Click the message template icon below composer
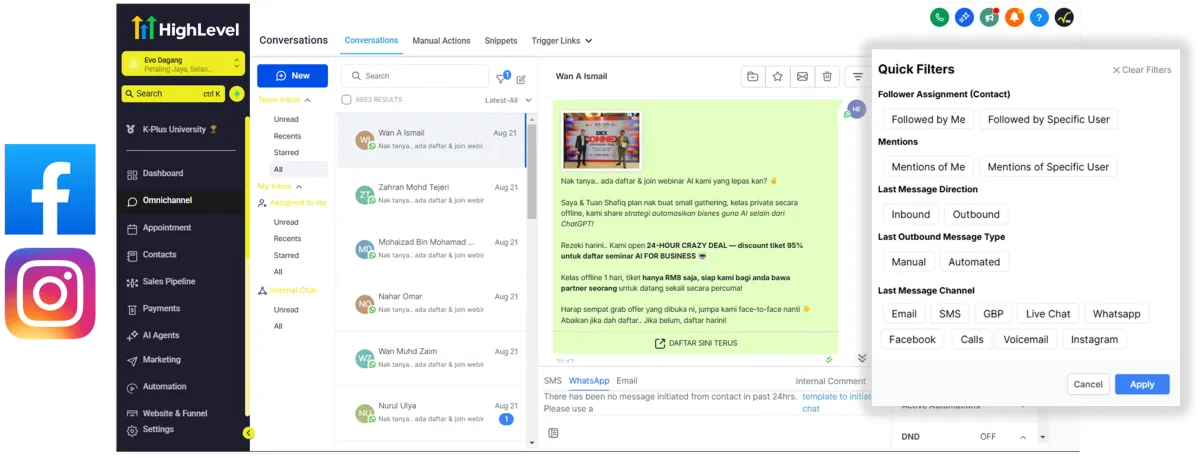Screen dimensions: 1200x458 [553, 433]
